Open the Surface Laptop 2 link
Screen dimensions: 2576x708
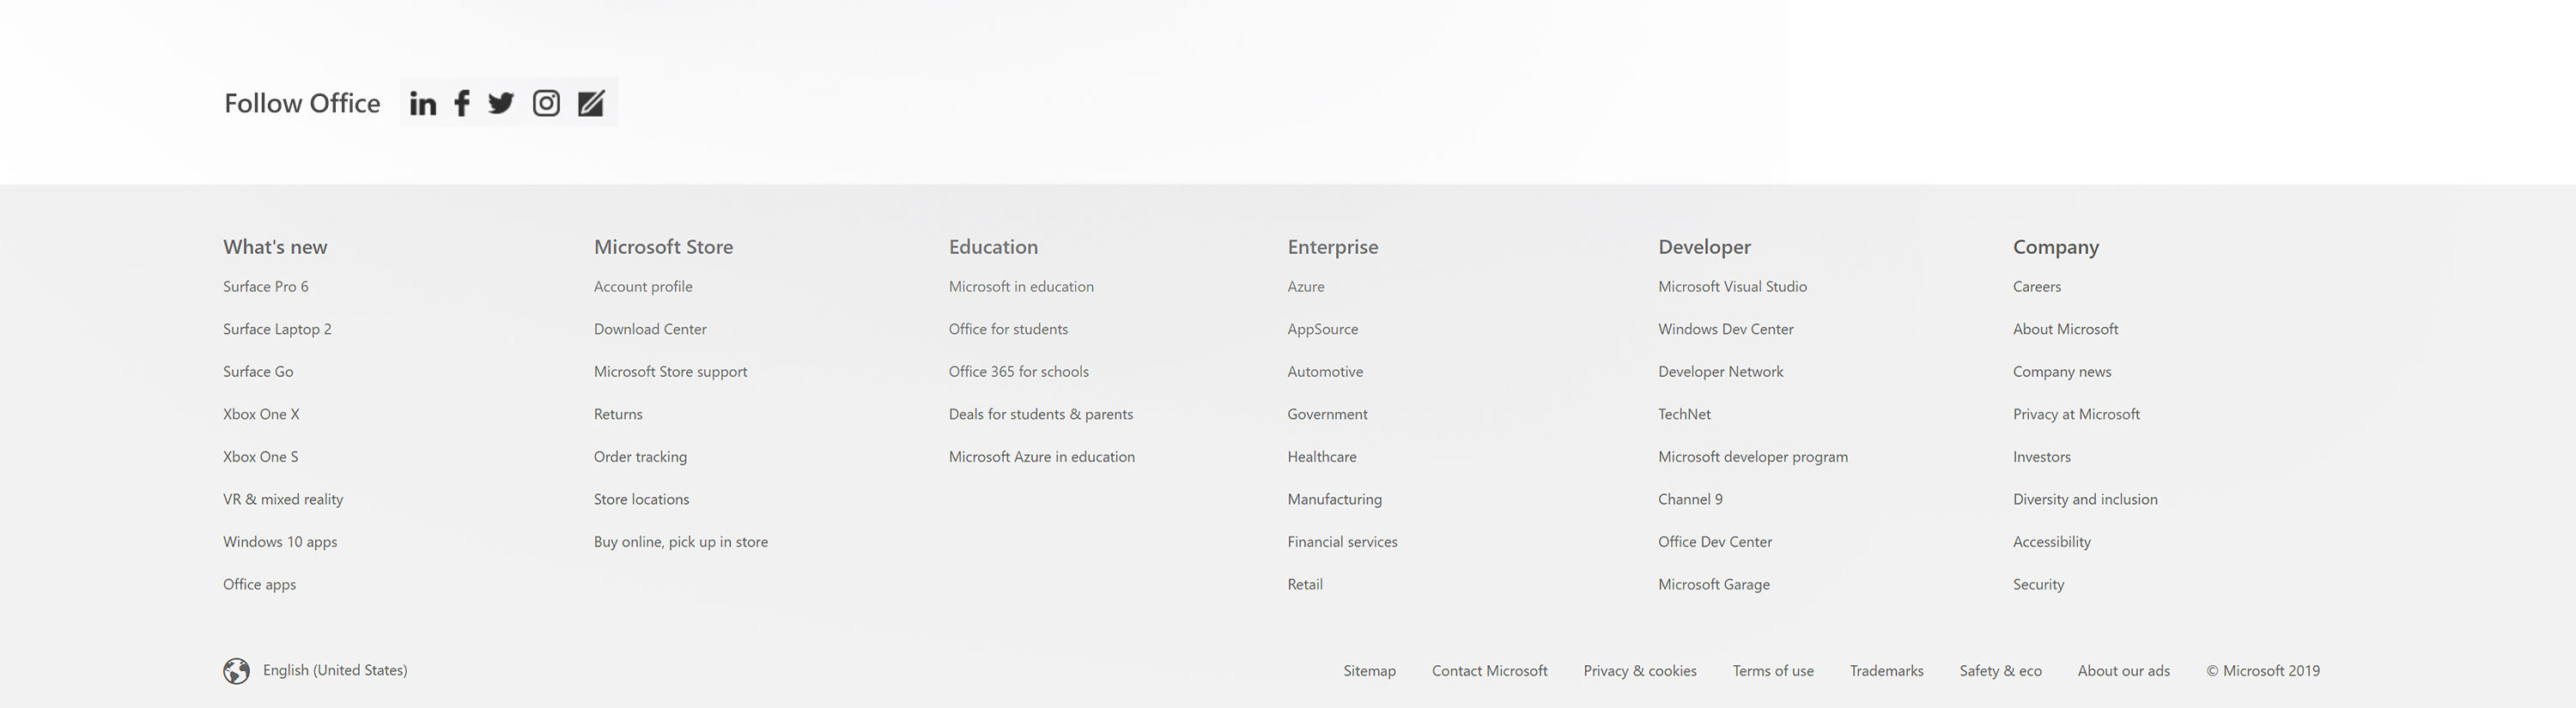tap(277, 329)
